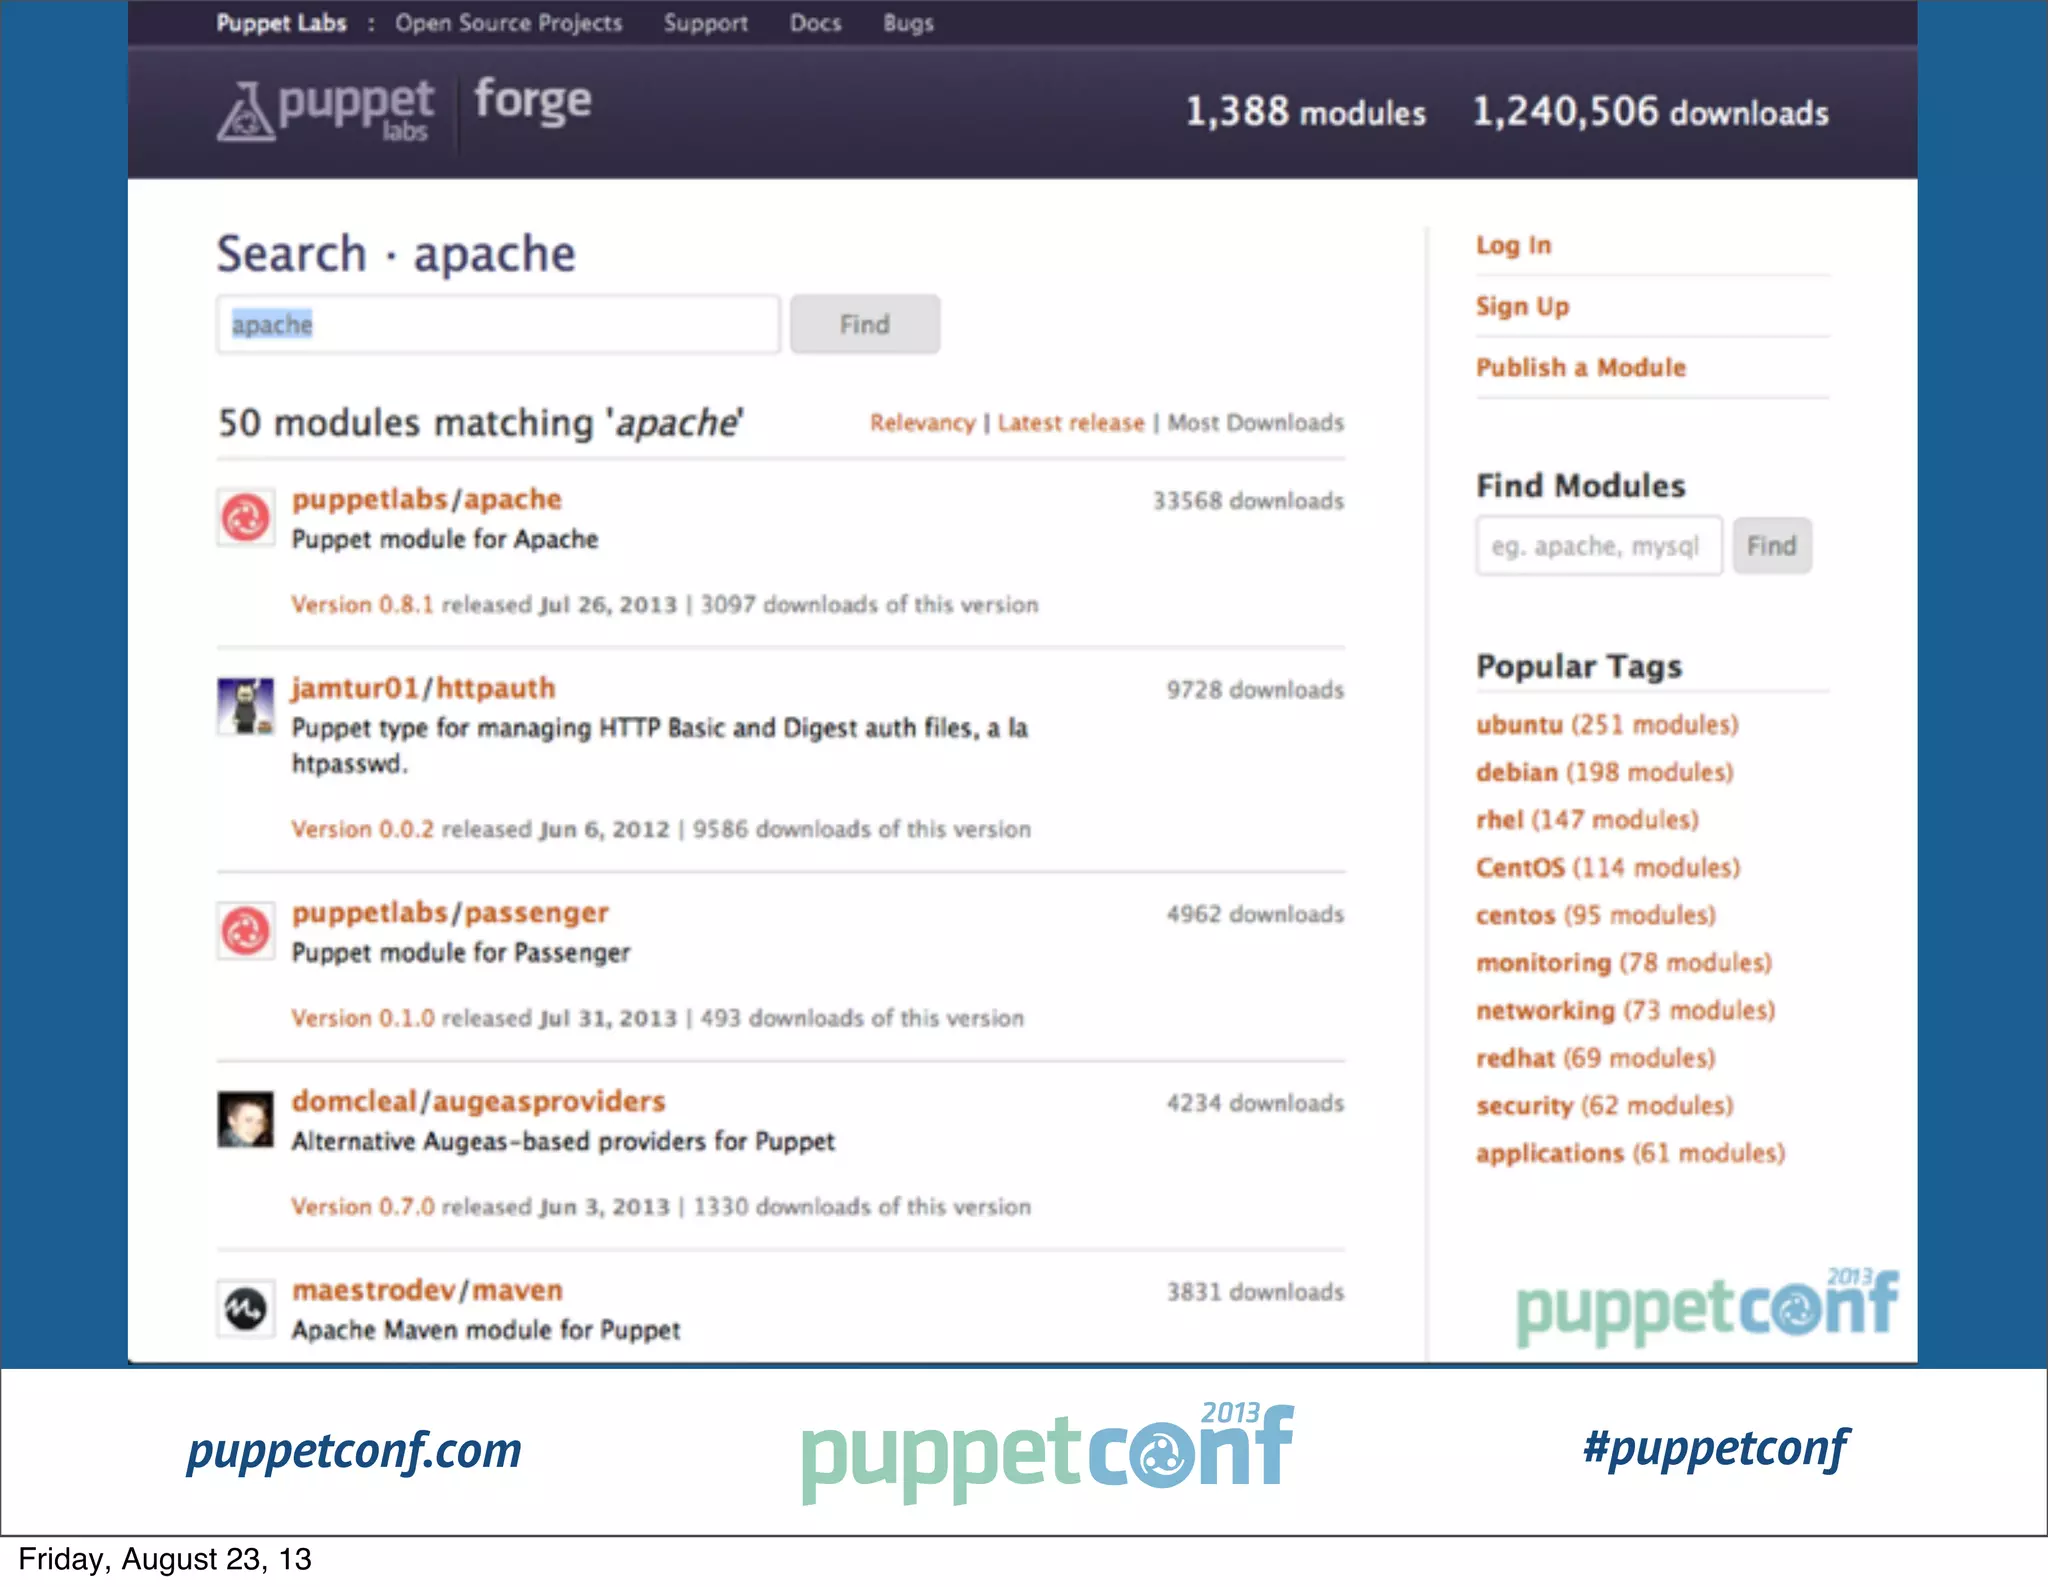Click the 4234 downloads count text
Image resolution: width=2048 pixels, height=1587 pixels.
pos(1255,1103)
